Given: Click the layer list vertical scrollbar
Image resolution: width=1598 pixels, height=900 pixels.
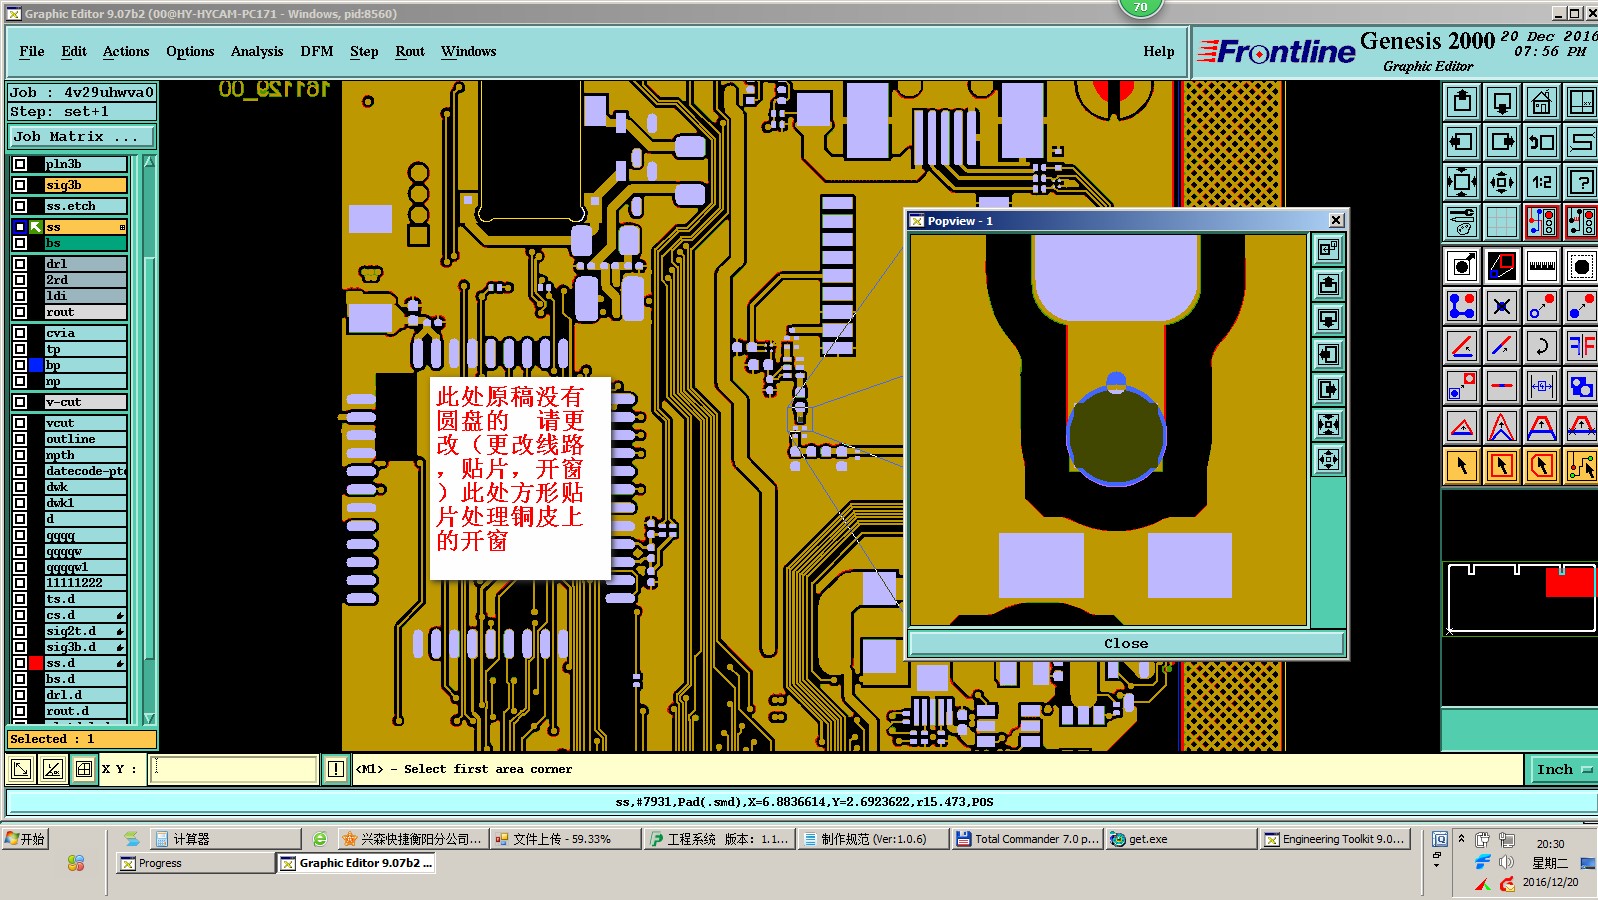Looking at the screenshot, I should (149, 440).
